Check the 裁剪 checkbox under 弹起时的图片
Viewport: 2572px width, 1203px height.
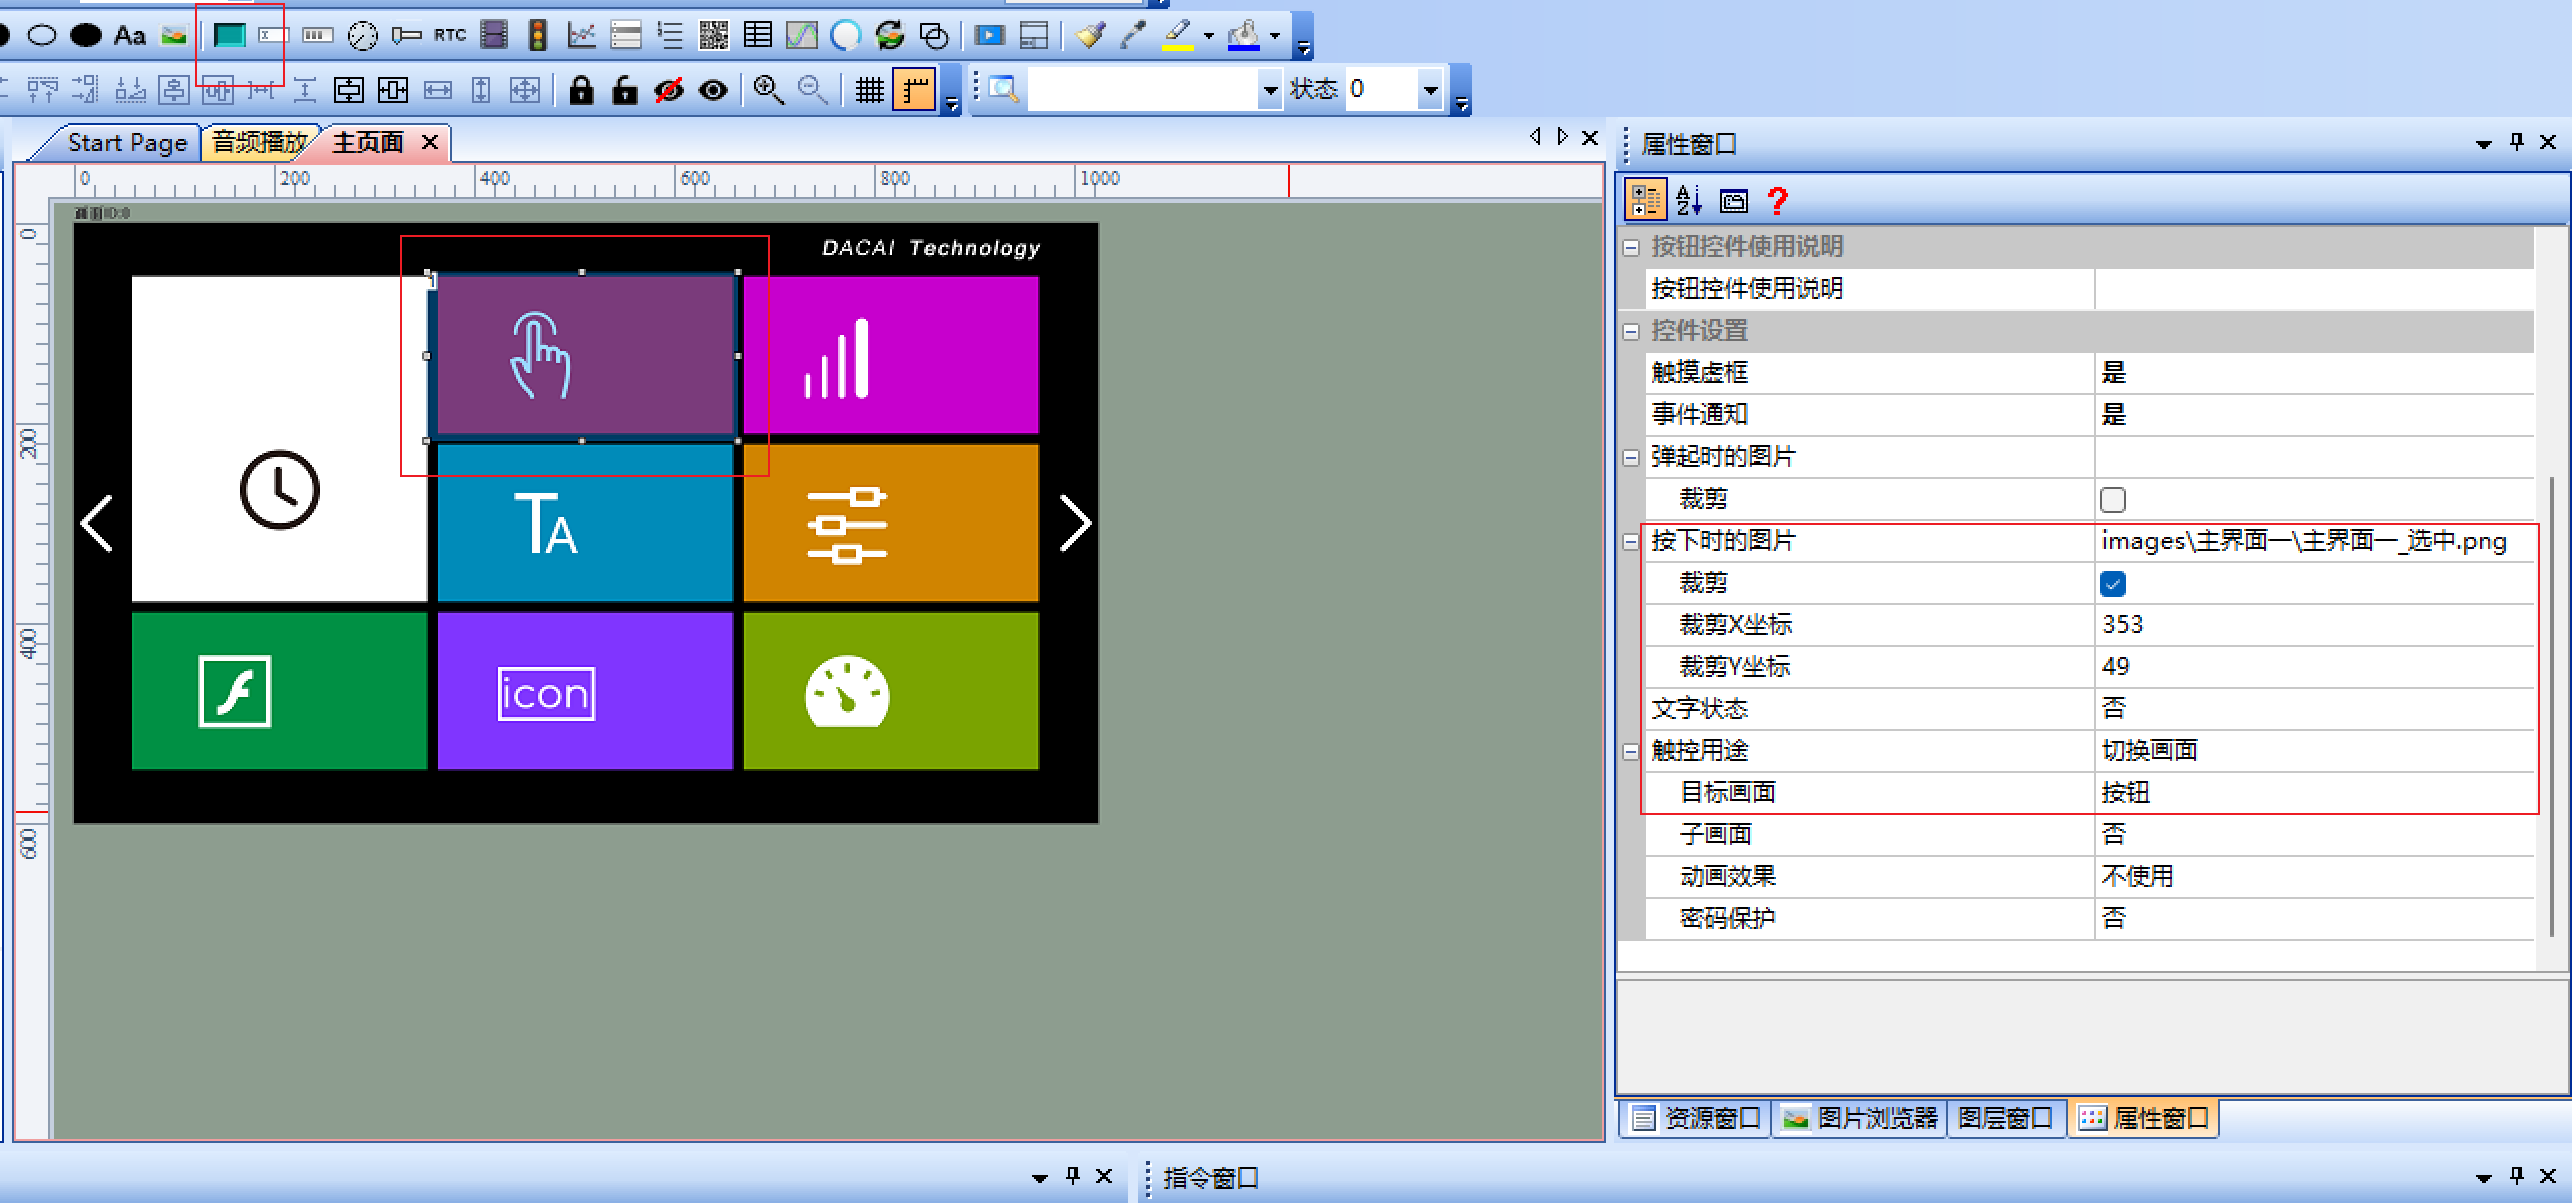tap(2113, 499)
